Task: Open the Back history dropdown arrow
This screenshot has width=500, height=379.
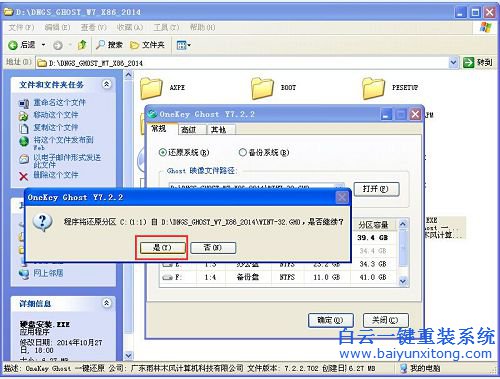Action: tap(43, 45)
